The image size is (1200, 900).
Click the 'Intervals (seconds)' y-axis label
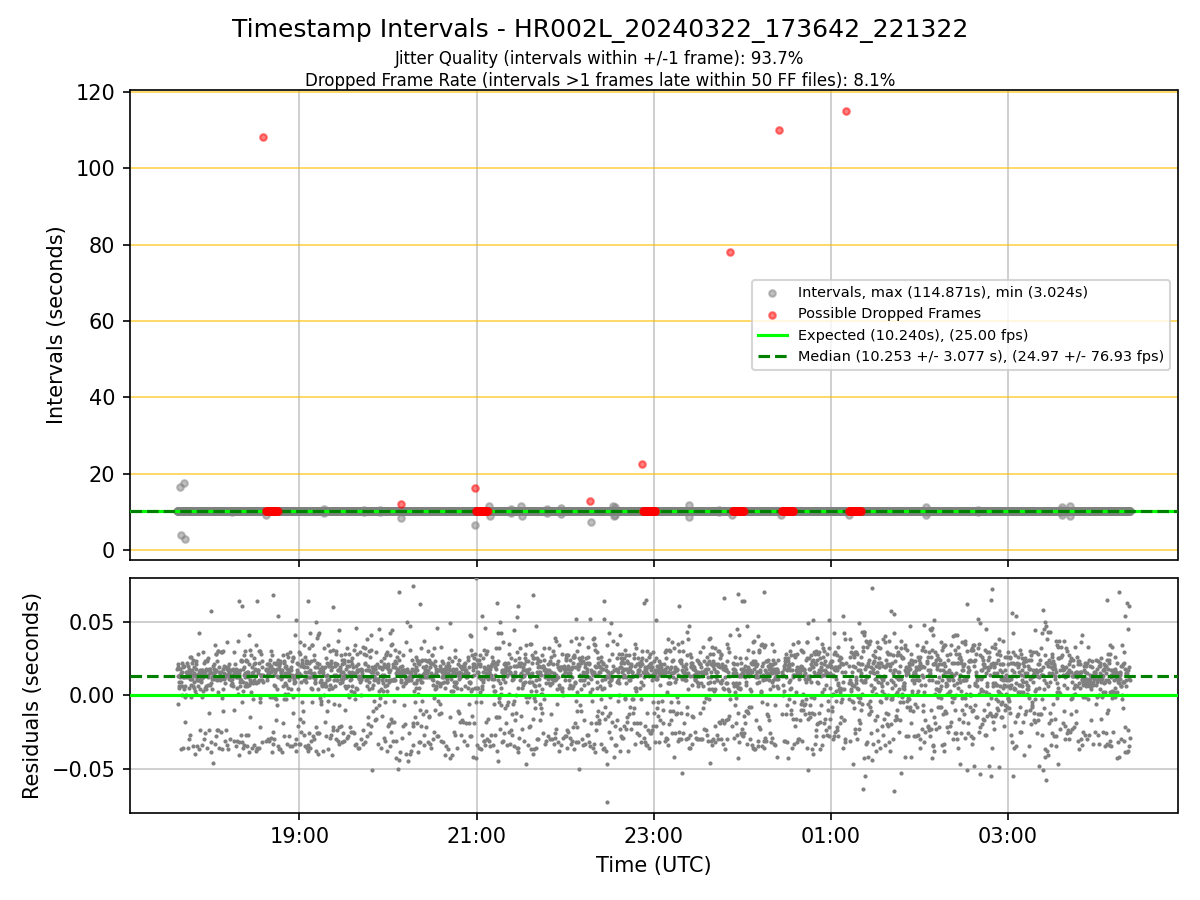pyautogui.click(x=56, y=325)
